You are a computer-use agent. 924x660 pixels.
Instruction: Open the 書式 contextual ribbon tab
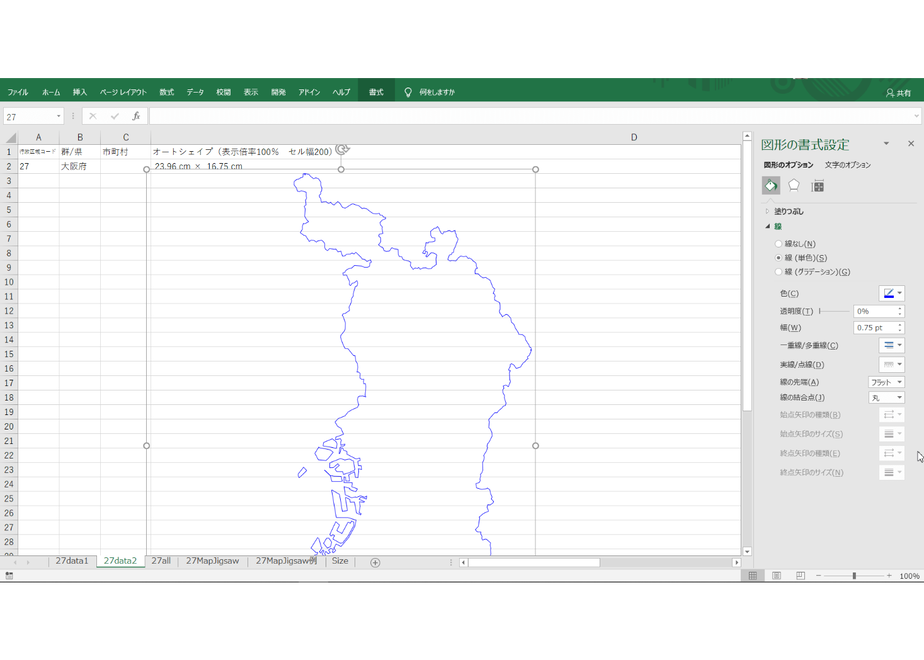point(376,92)
